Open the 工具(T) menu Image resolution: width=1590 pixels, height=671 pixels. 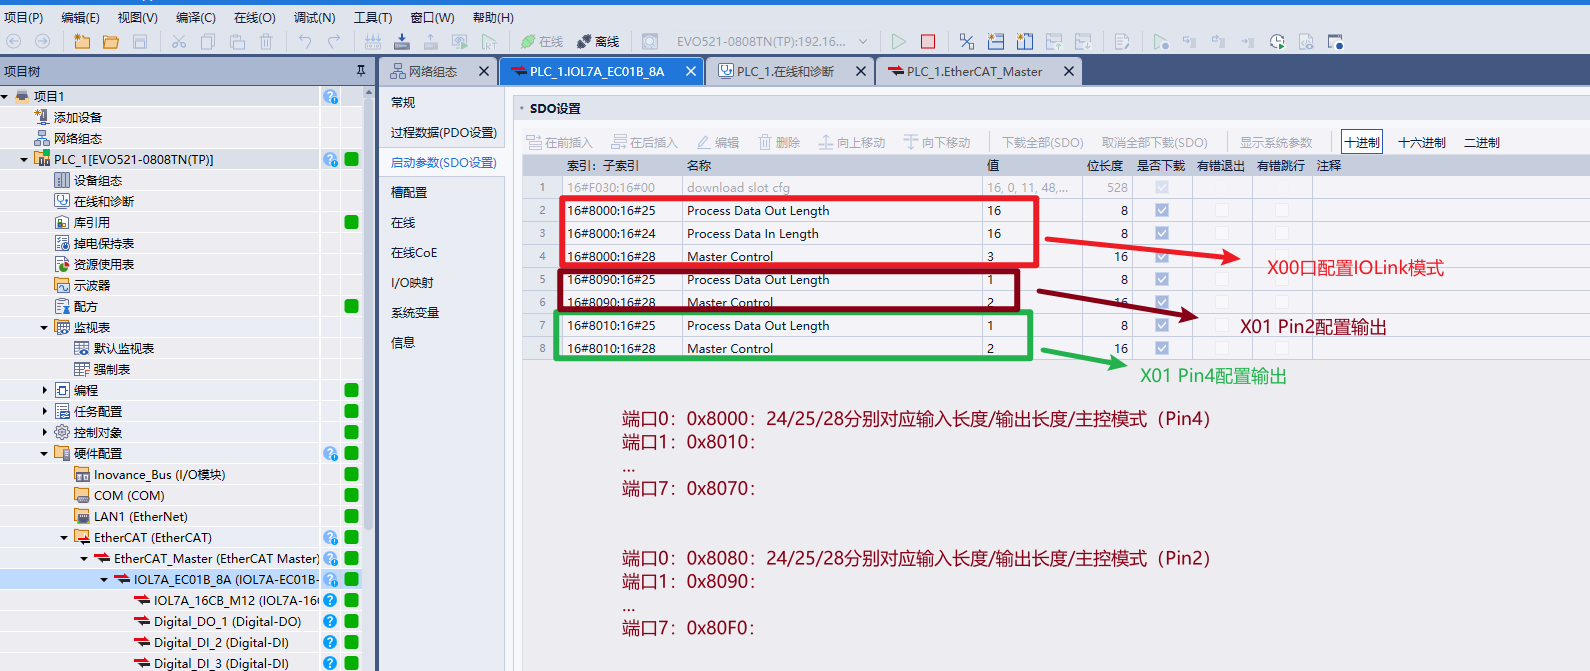point(372,17)
